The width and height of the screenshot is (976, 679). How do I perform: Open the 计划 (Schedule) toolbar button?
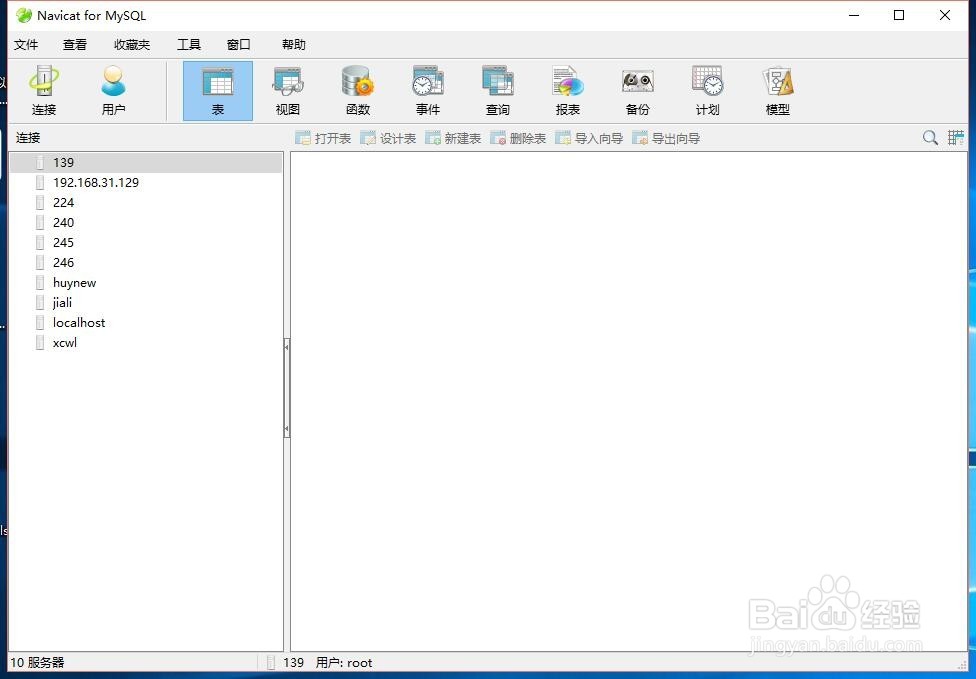click(x=708, y=91)
